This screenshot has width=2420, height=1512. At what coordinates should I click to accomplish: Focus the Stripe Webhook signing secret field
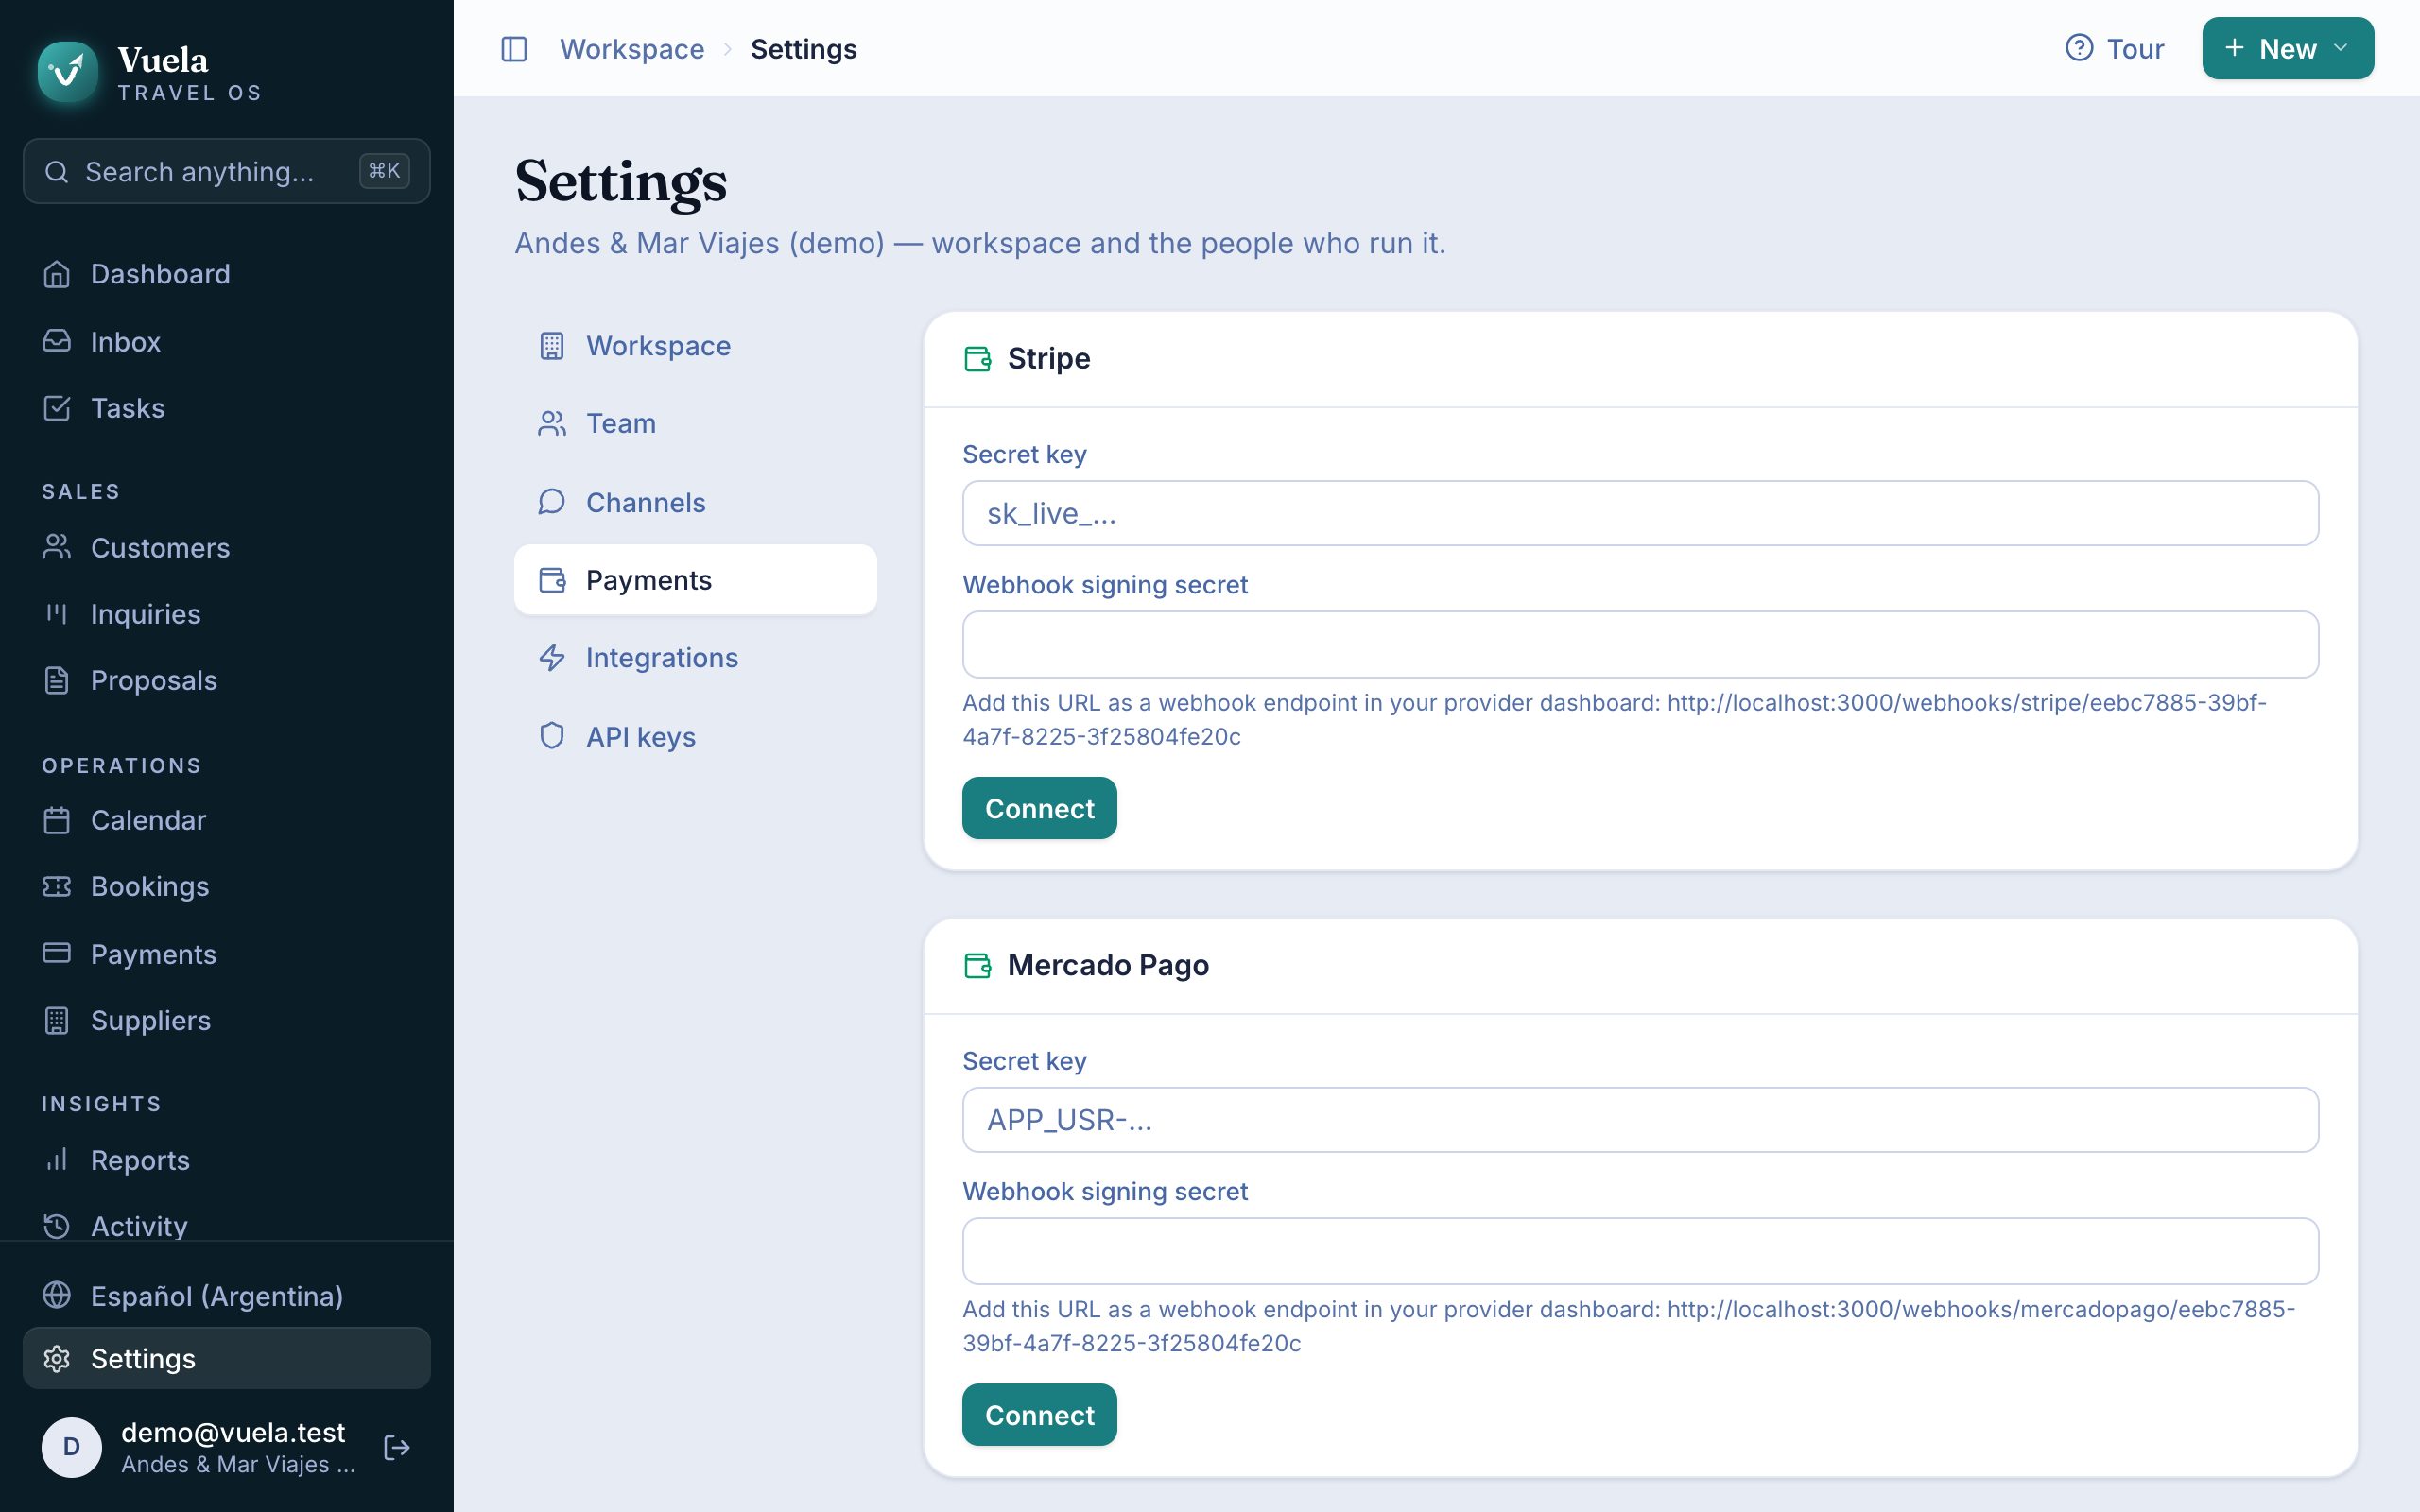tap(1640, 644)
